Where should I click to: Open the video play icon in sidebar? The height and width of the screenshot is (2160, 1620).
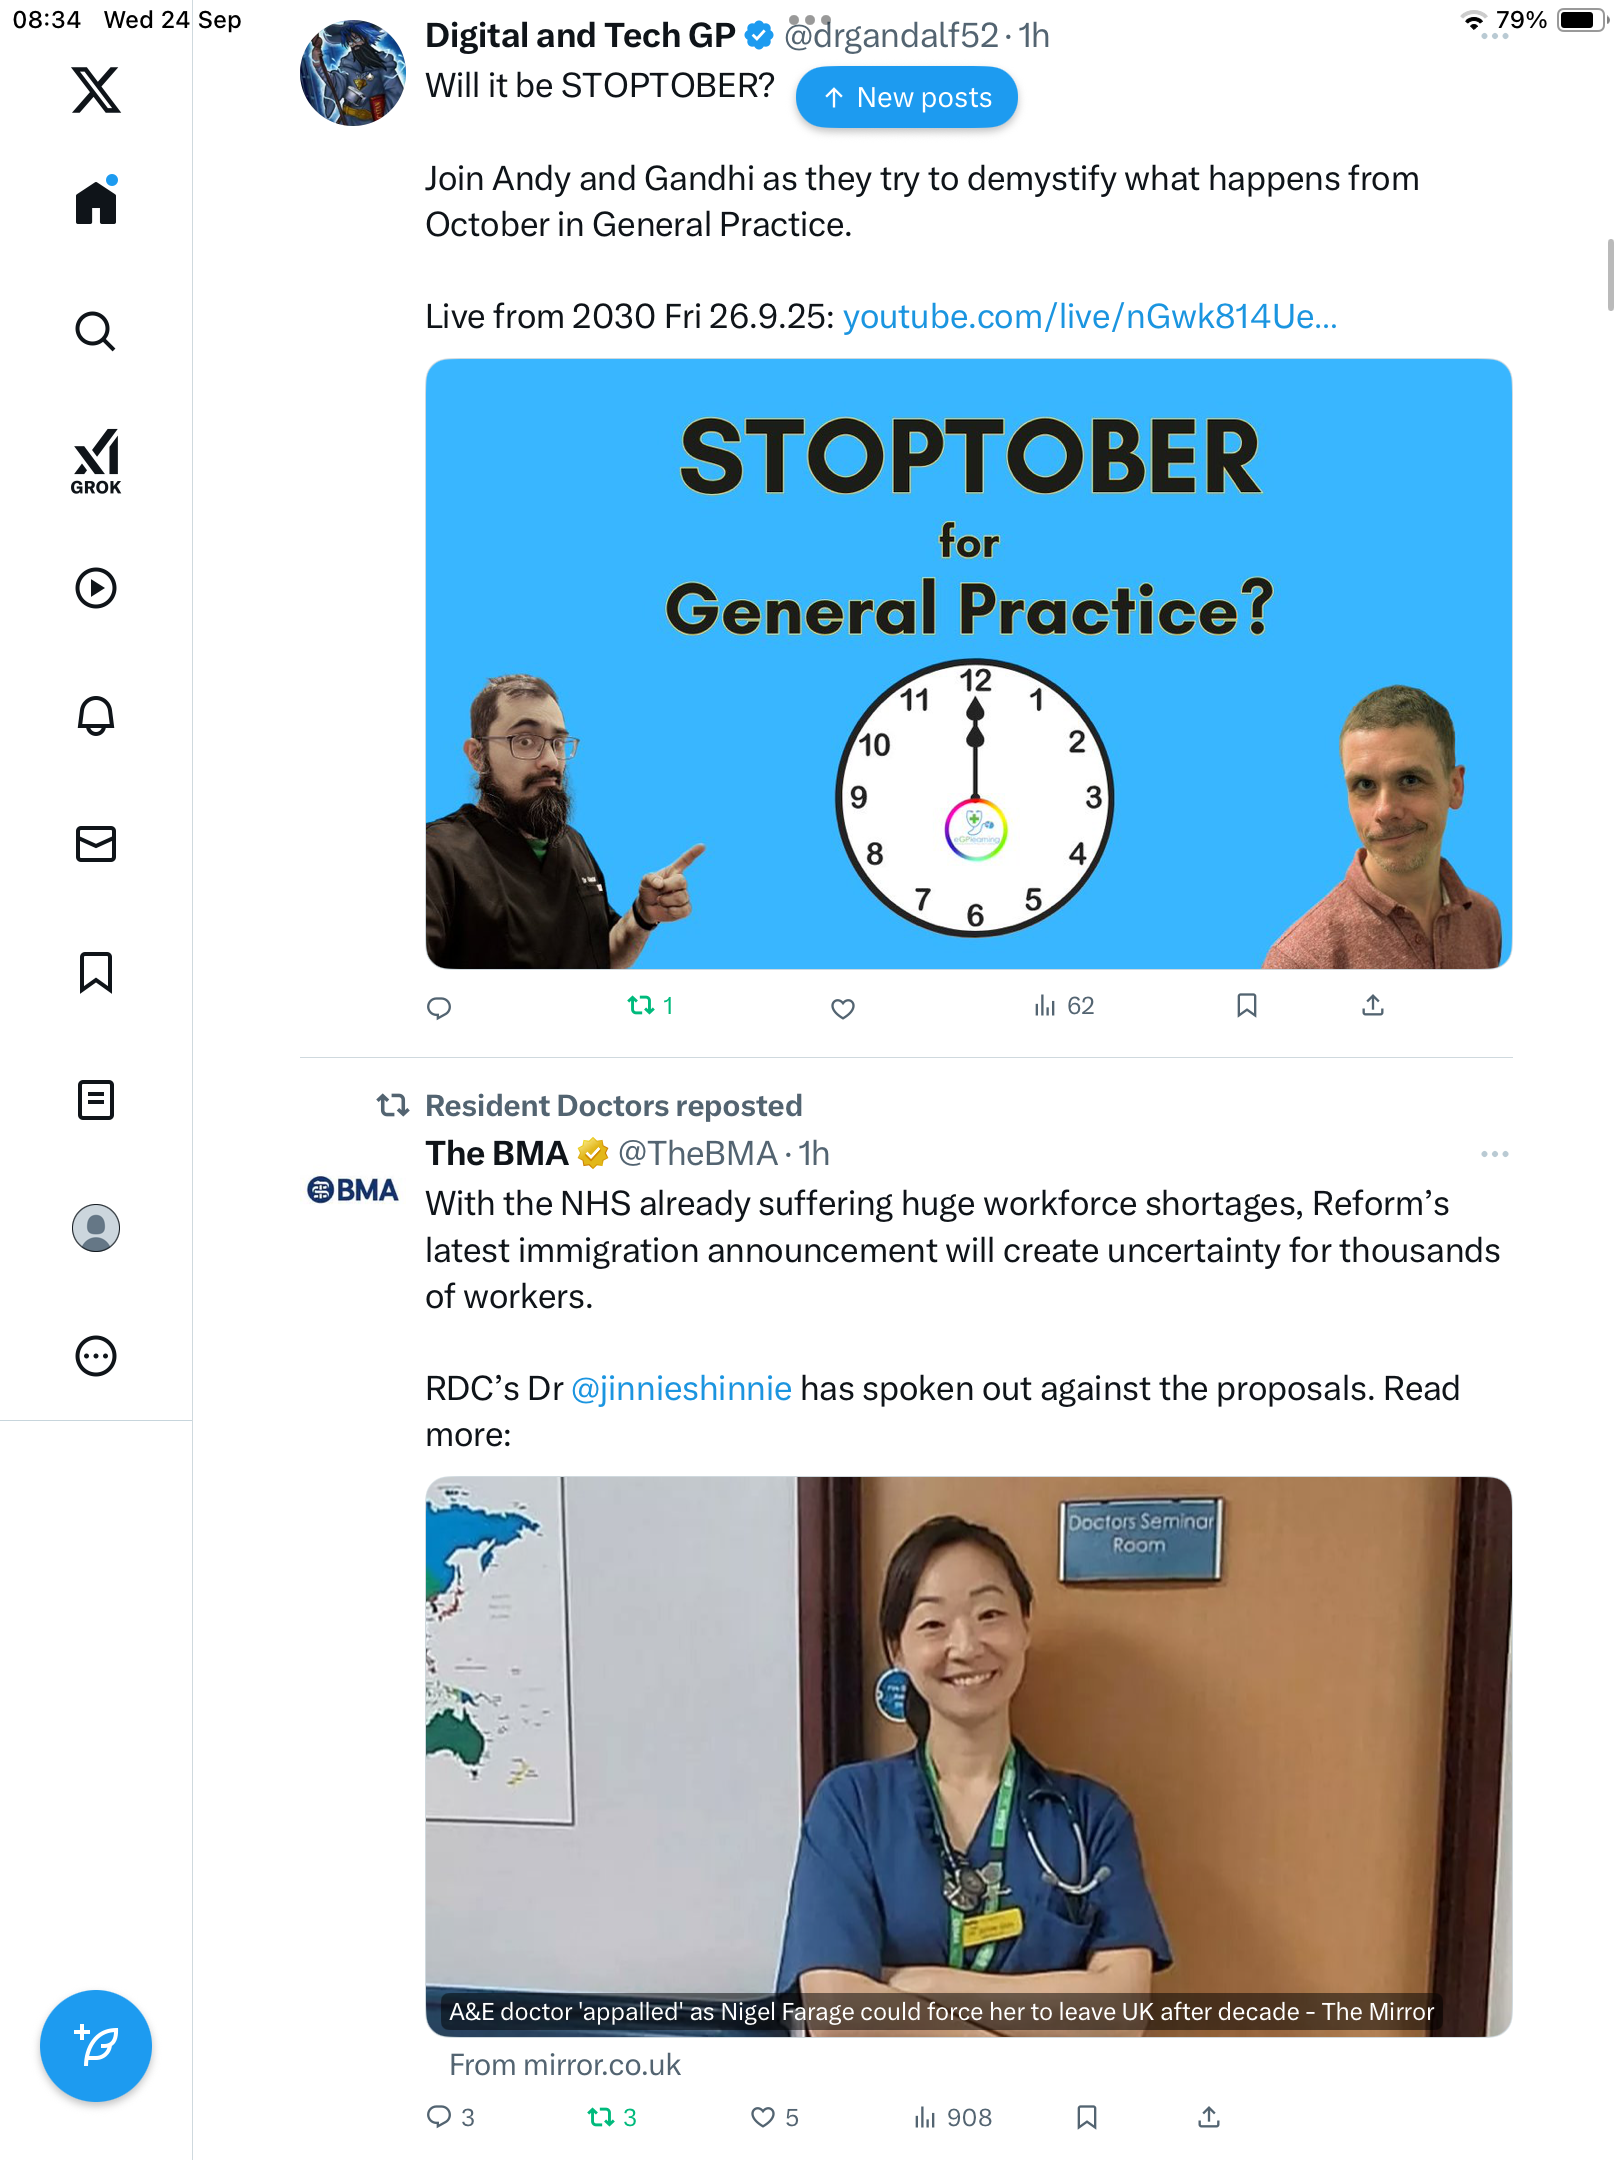coord(96,588)
